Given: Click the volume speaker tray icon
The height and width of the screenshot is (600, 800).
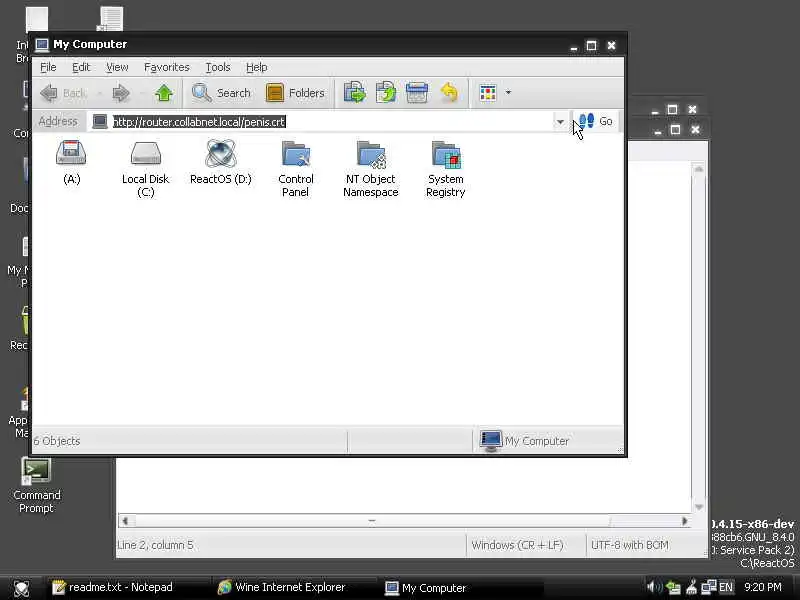Looking at the screenshot, I should (655, 587).
